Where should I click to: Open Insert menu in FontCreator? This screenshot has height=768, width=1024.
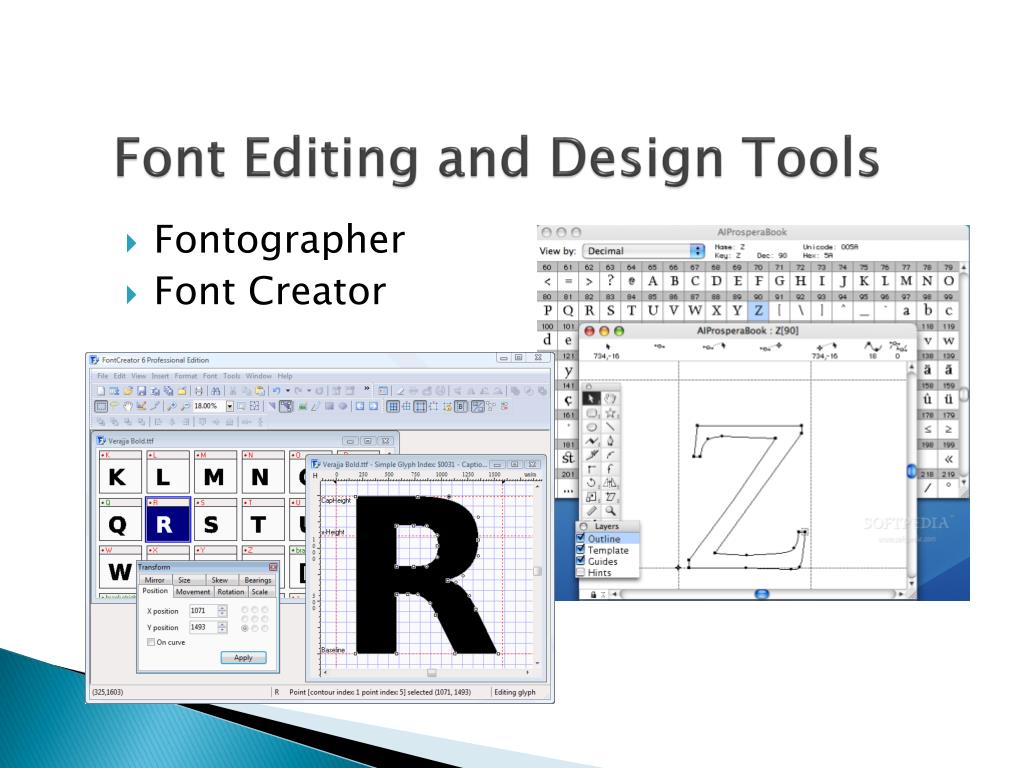tap(160, 376)
